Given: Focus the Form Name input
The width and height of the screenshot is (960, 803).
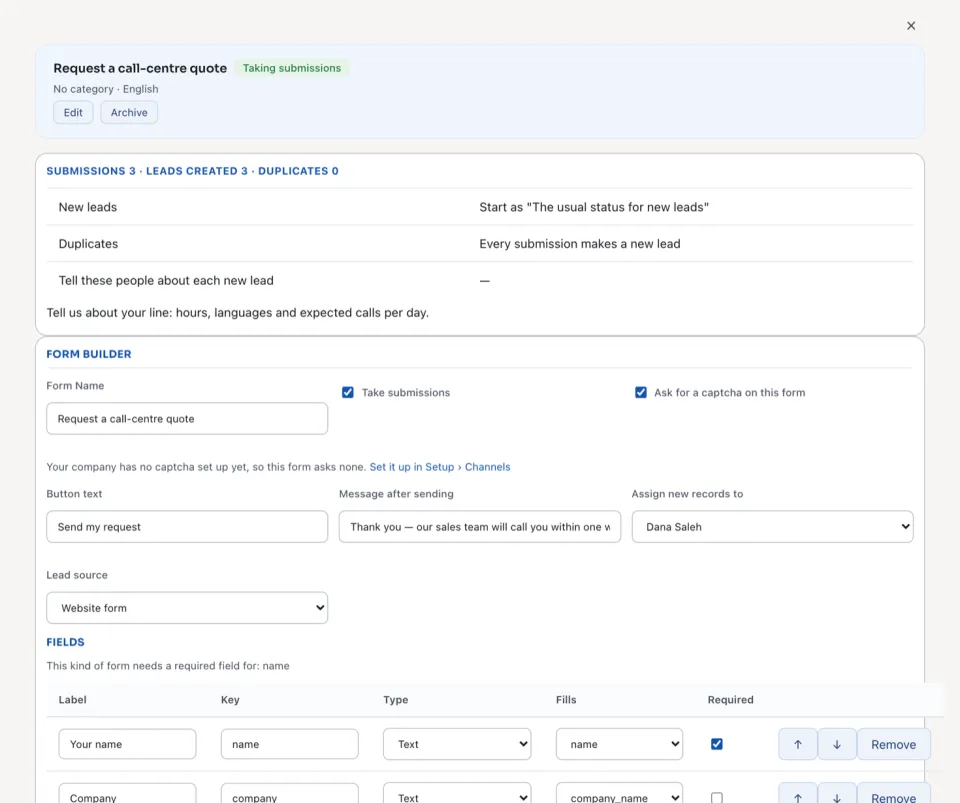Looking at the screenshot, I should click(x=187, y=419).
